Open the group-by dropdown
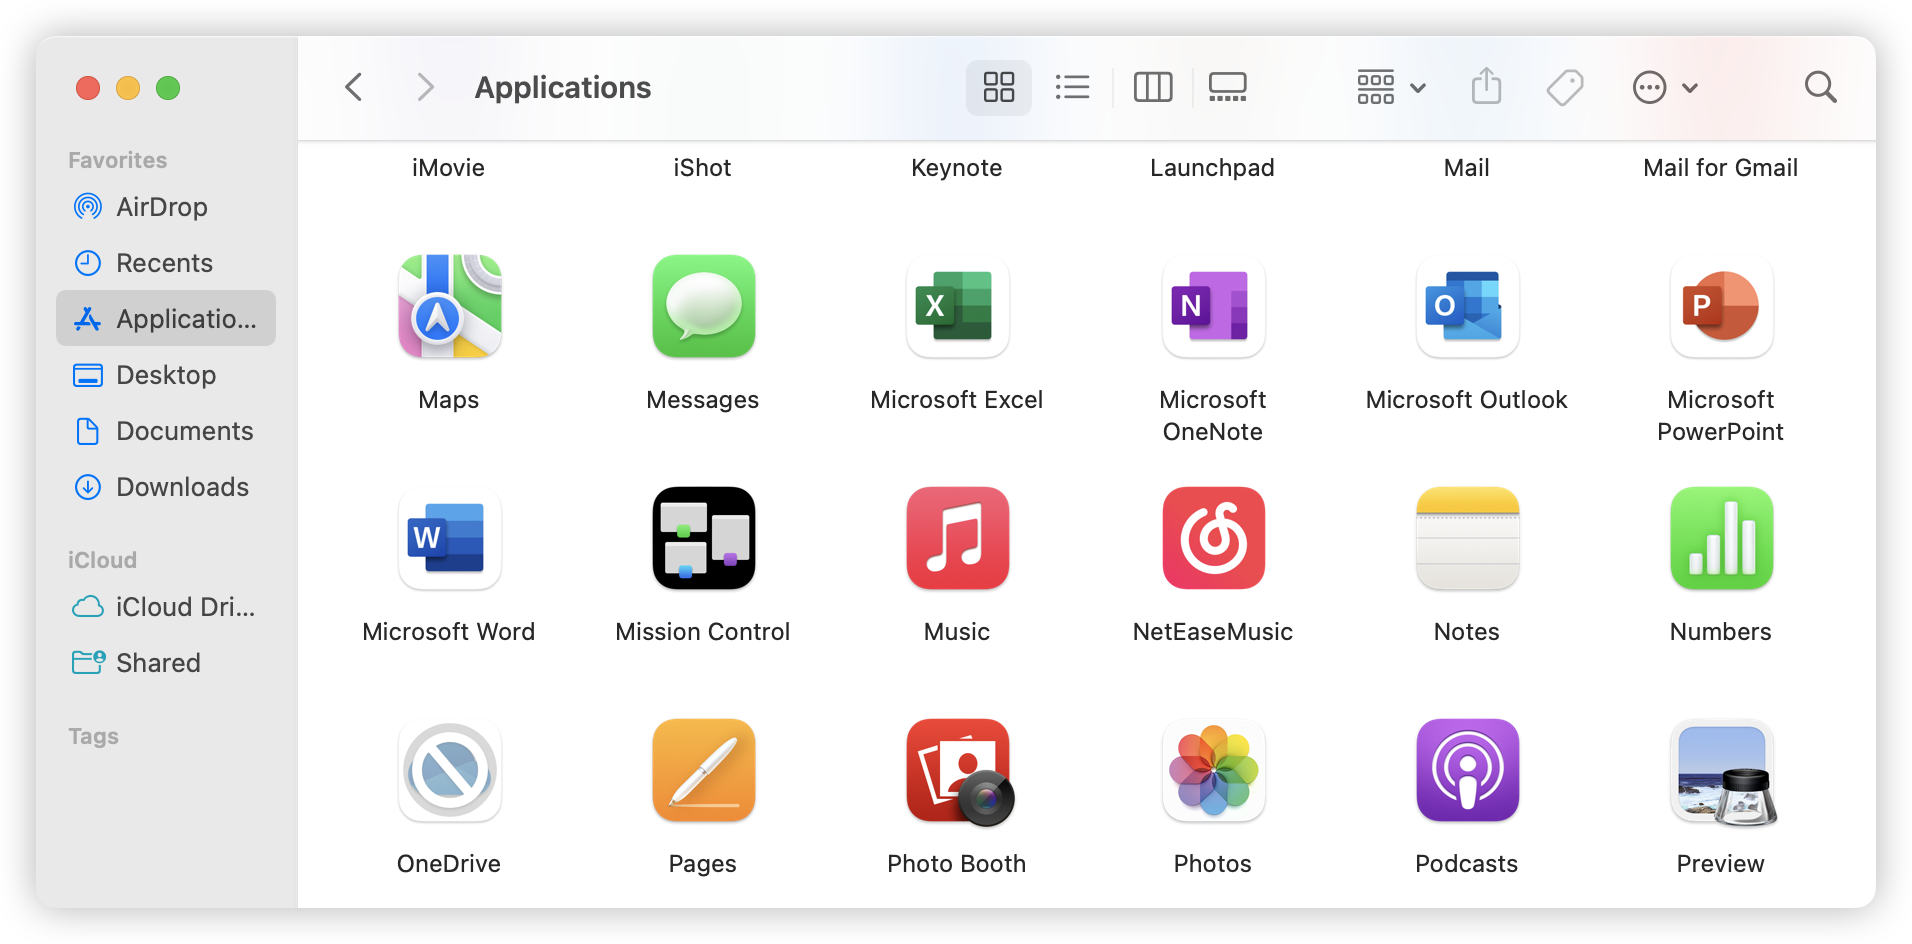 [x=1391, y=87]
